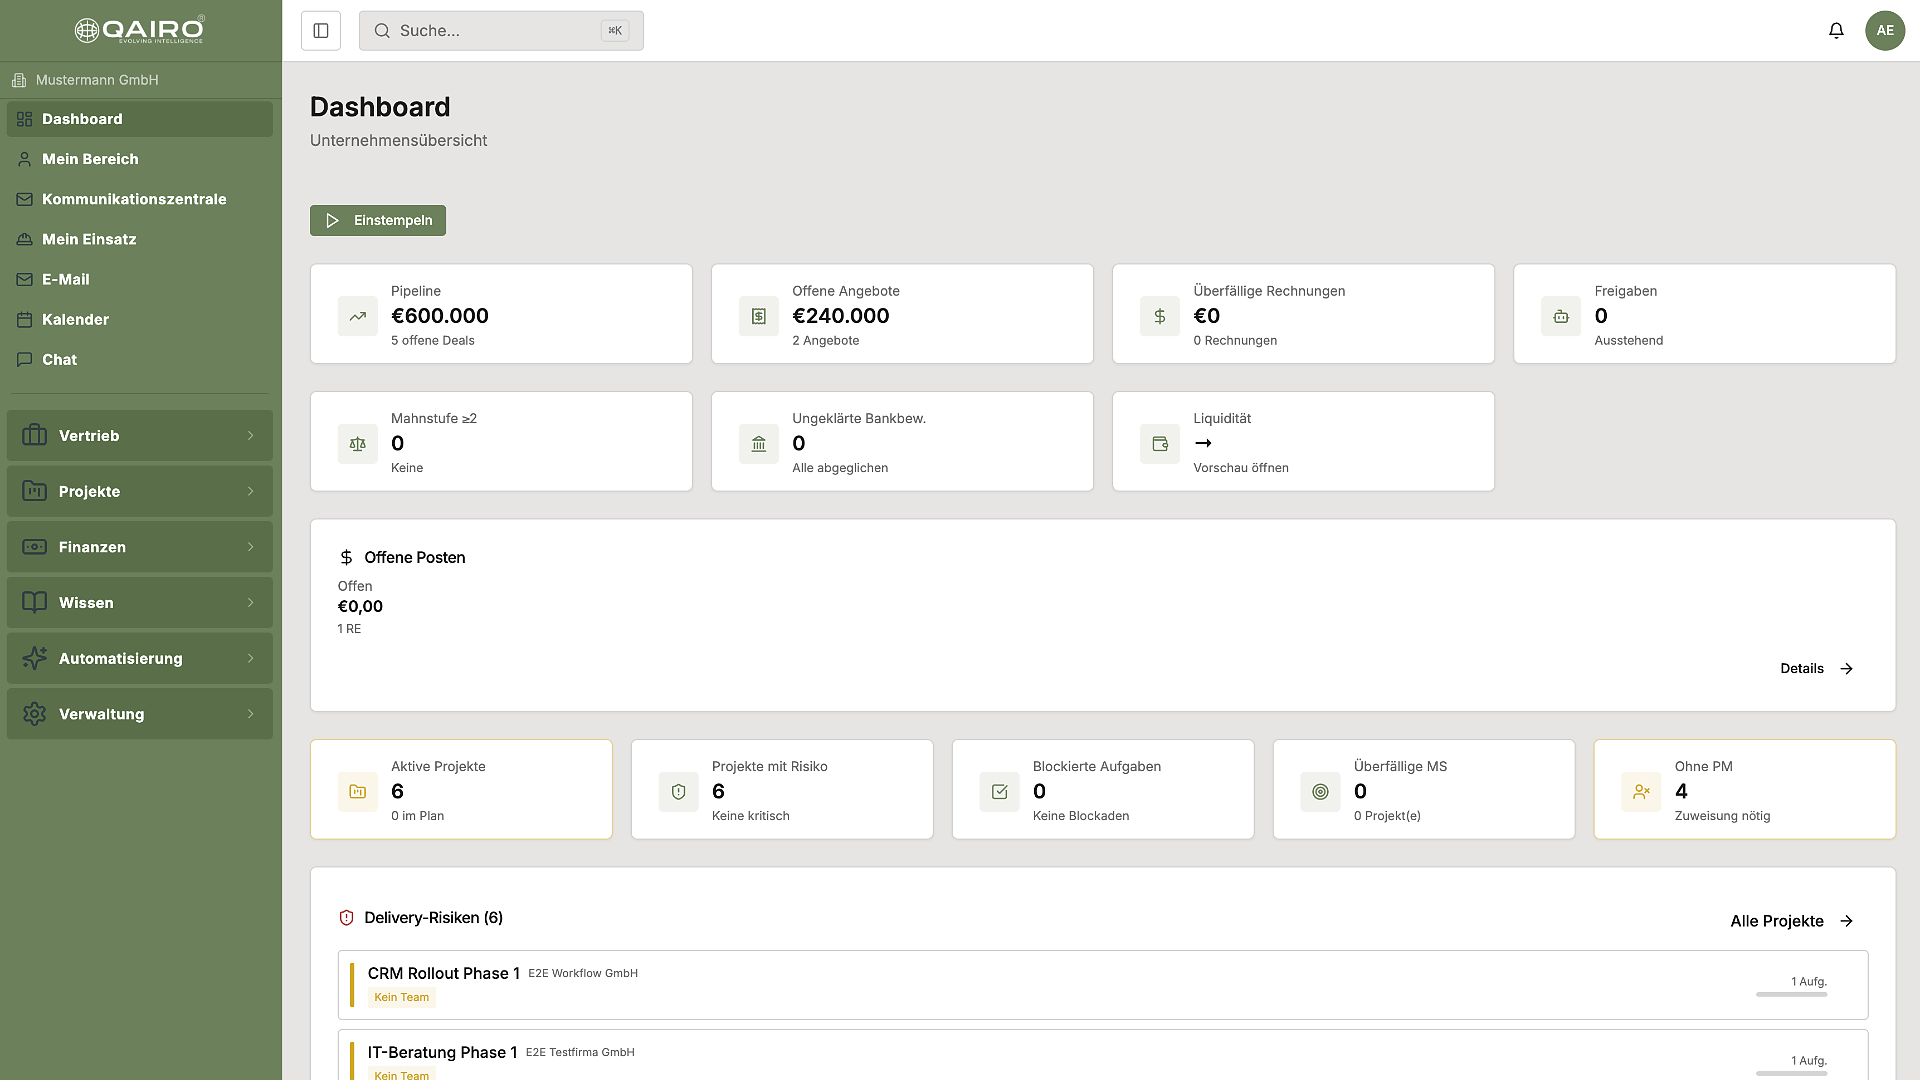Click the progress bar next to 1 Aufg.
Image resolution: width=1920 pixels, height=1080 pixels.
click(x=1790, y=996)
